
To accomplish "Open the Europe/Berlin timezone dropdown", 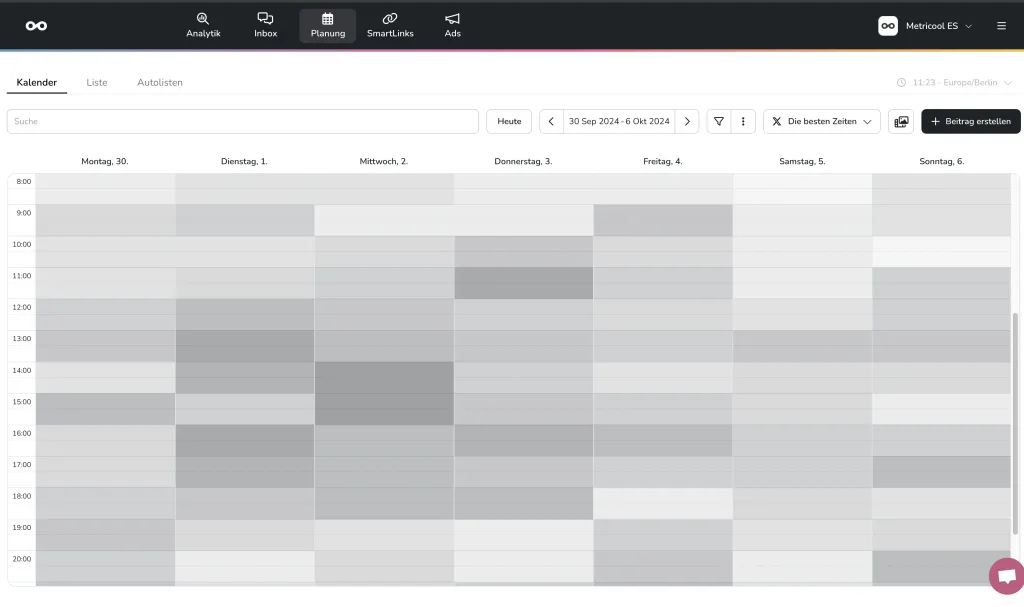I will 954,82.
